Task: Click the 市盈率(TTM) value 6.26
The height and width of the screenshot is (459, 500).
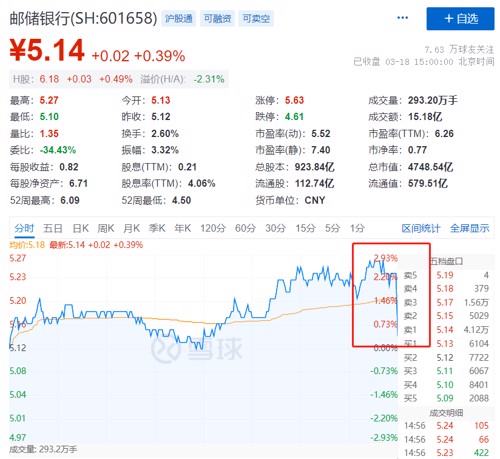Action: 444,134
